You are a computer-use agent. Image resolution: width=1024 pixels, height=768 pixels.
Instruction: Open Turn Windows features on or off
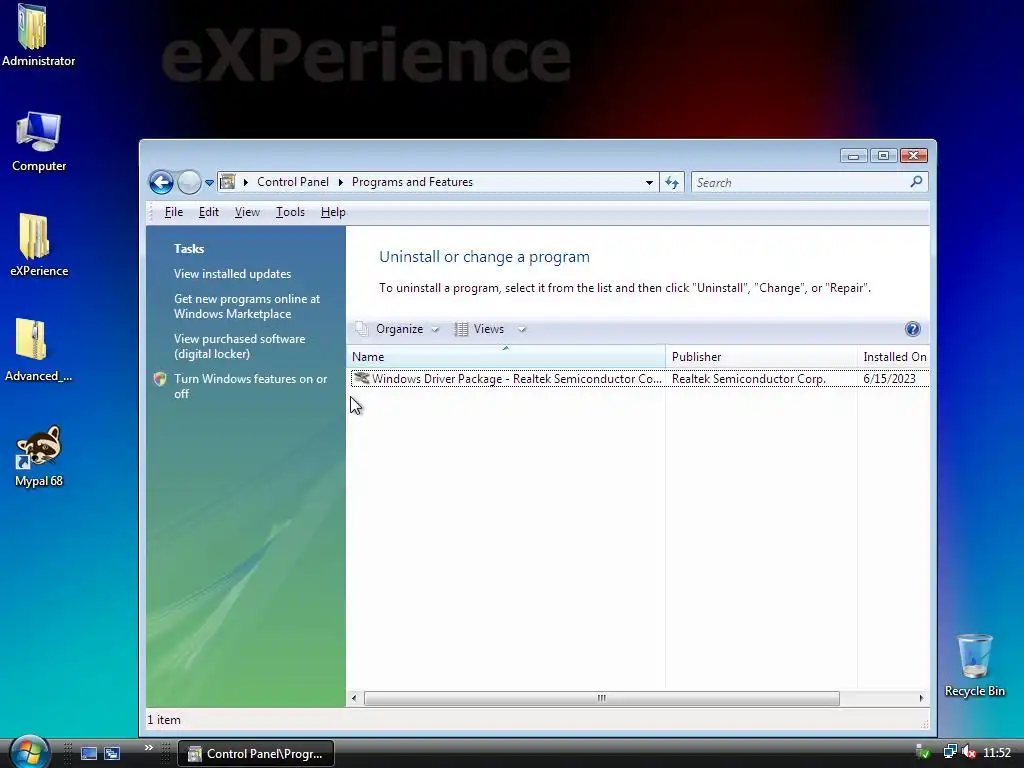(251, 386)
